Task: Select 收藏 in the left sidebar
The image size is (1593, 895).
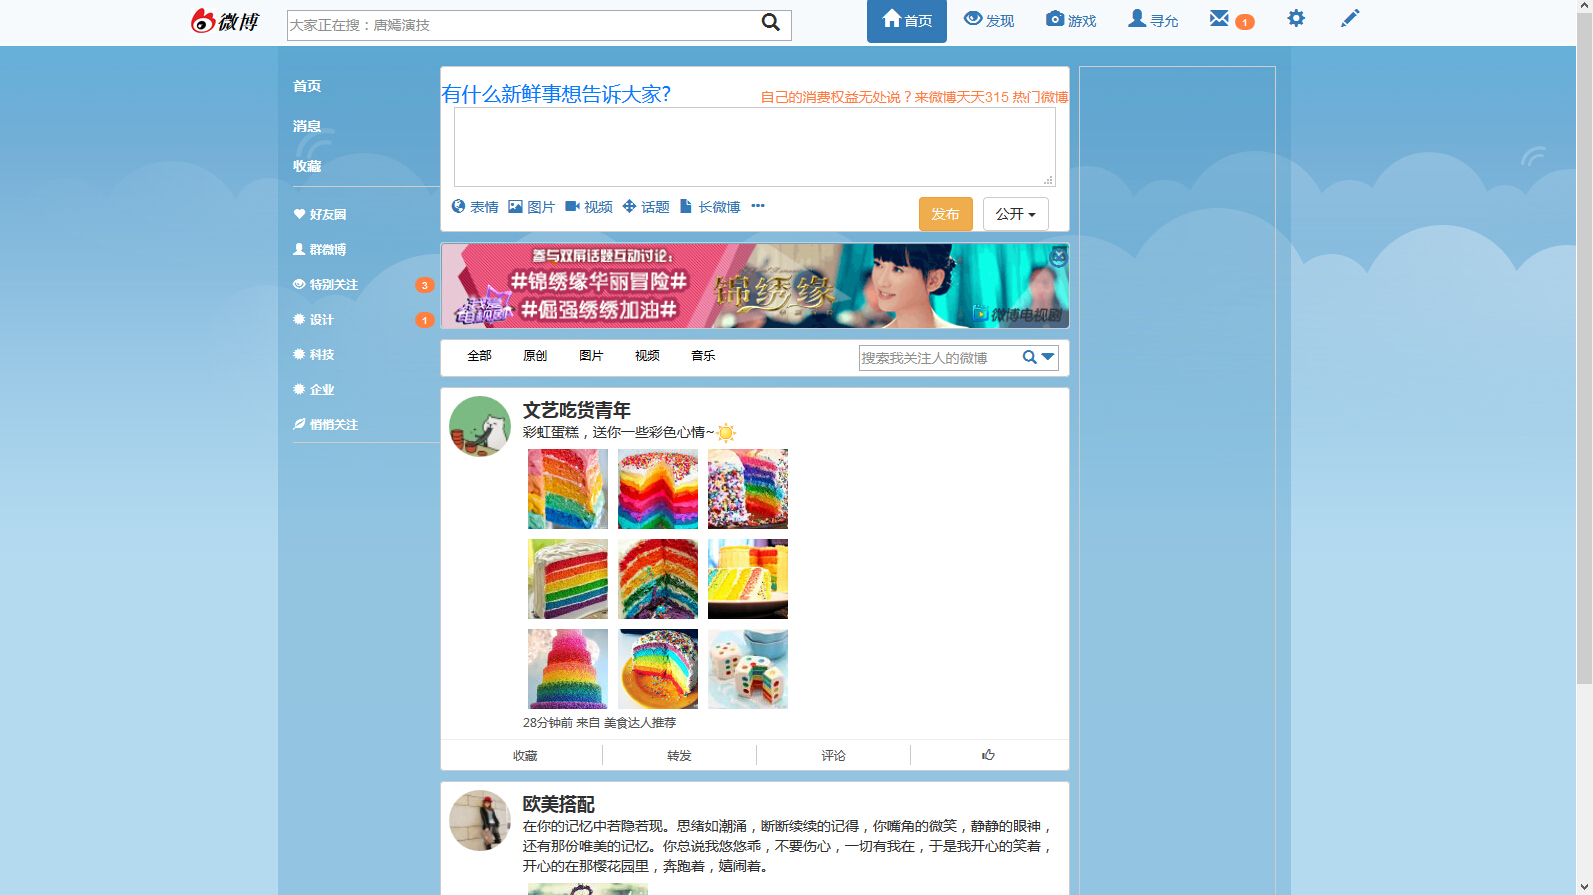Action: coord(307,166)
